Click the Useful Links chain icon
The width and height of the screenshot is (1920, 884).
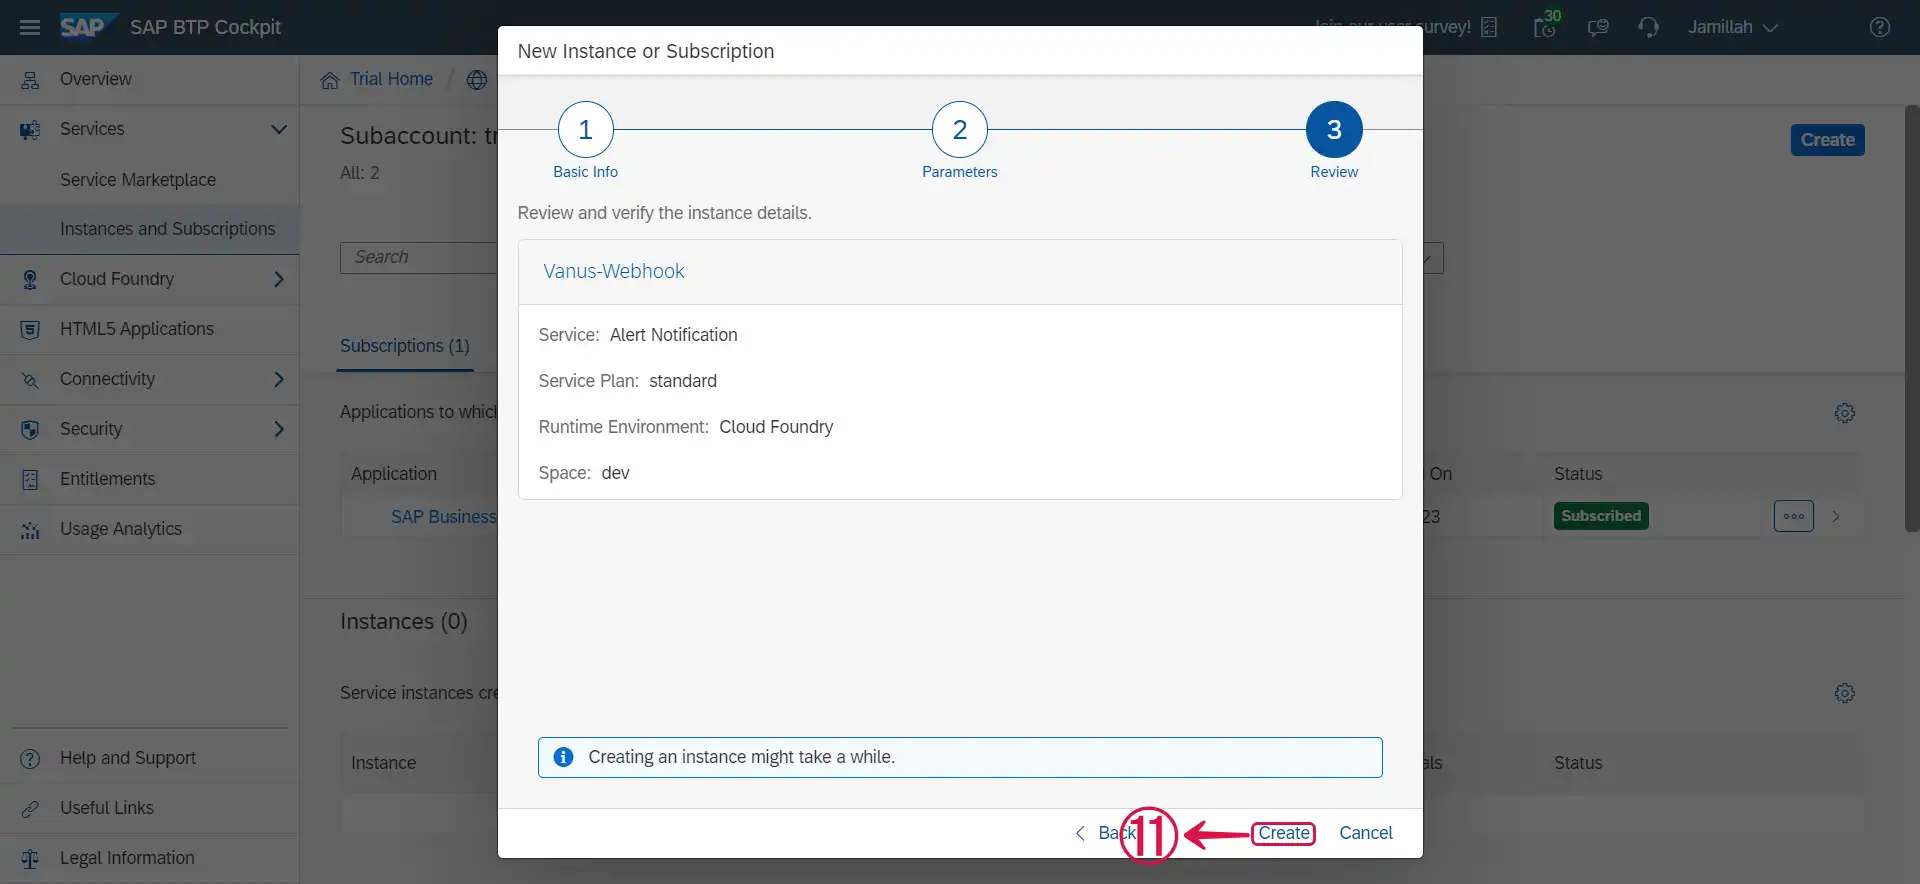[30, 808]
